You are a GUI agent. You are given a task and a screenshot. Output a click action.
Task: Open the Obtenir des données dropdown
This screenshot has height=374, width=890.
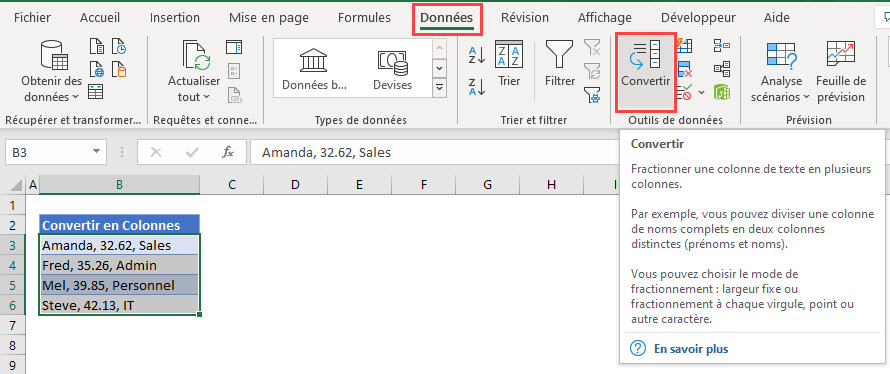pyautogui.click(x=51, y=71)
